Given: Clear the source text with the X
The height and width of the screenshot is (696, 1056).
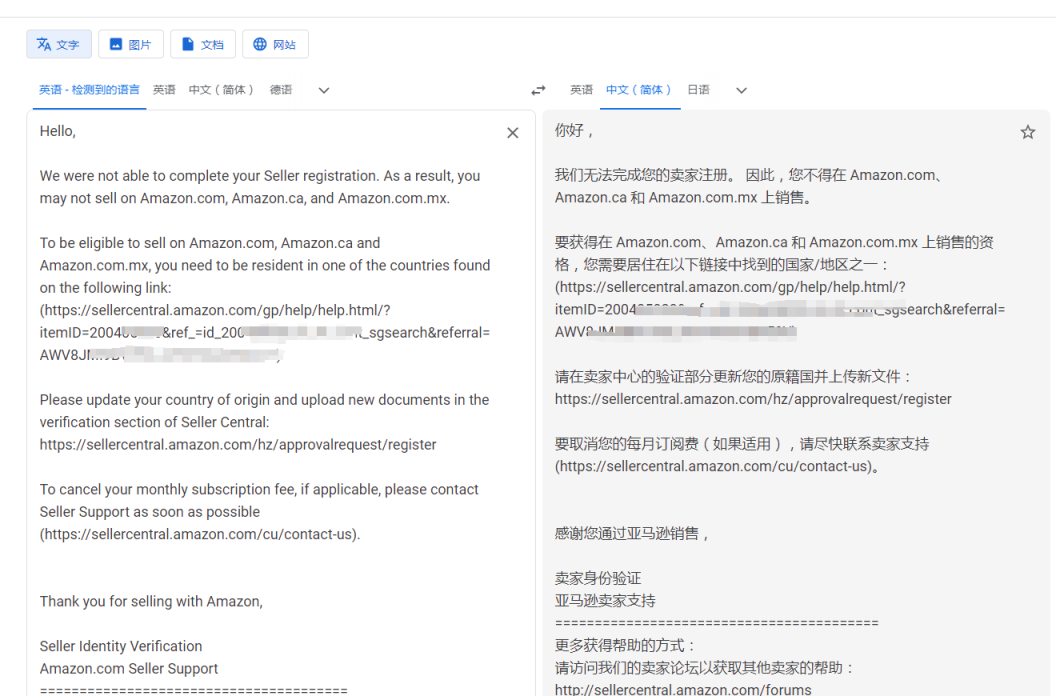Looking at the screenshot, I should click(x=513, y=133).
